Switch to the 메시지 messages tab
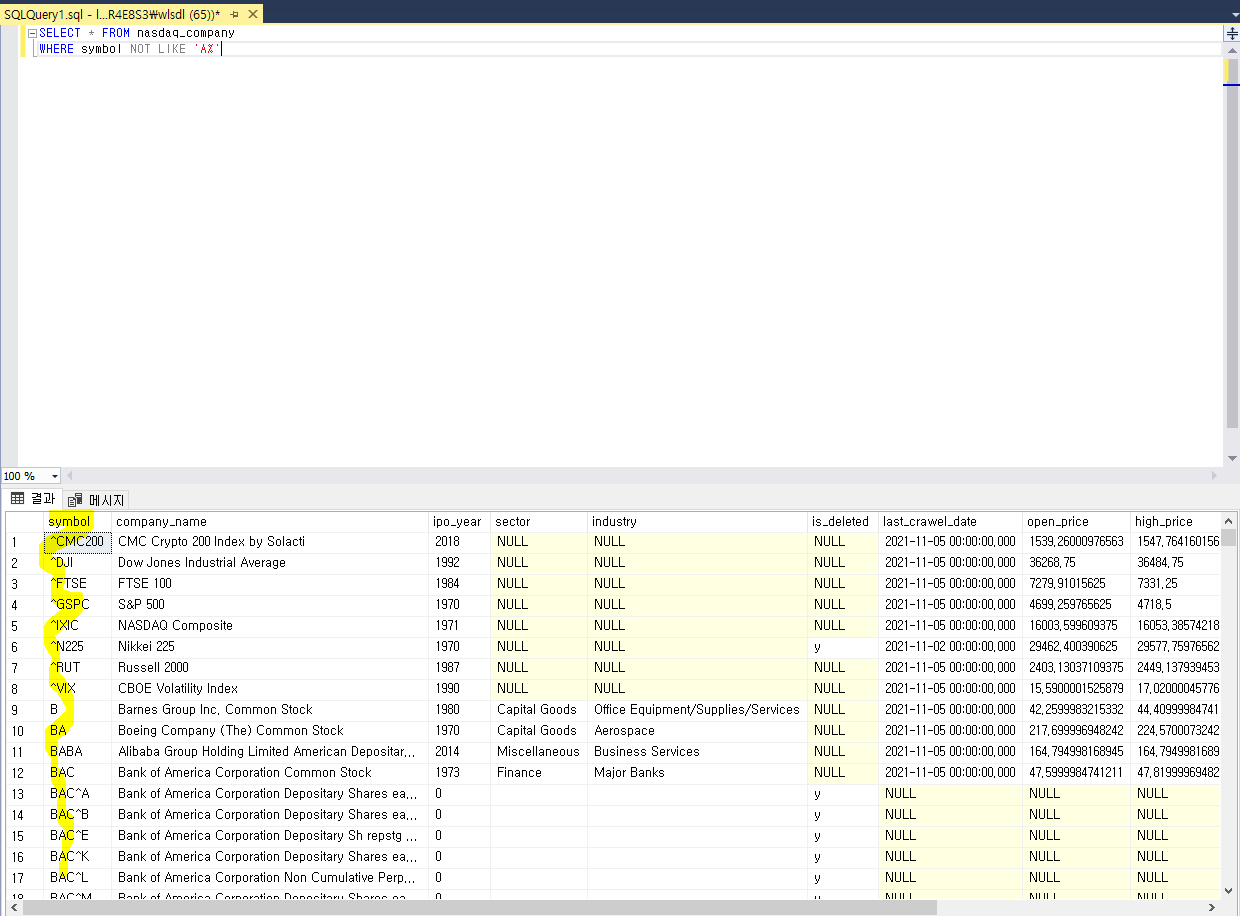This screenshot has height=916, width=1240. [x=96, y=499]
